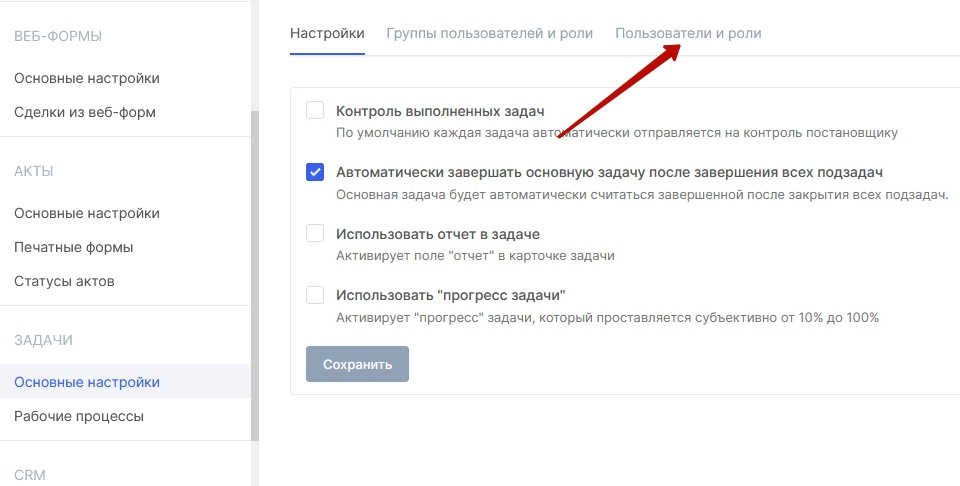This screenshot has width=960, height=486.
Task: Enable Использовать отчет в задаче checkbox
Action: pyautogui.click(x=315, y=233)
